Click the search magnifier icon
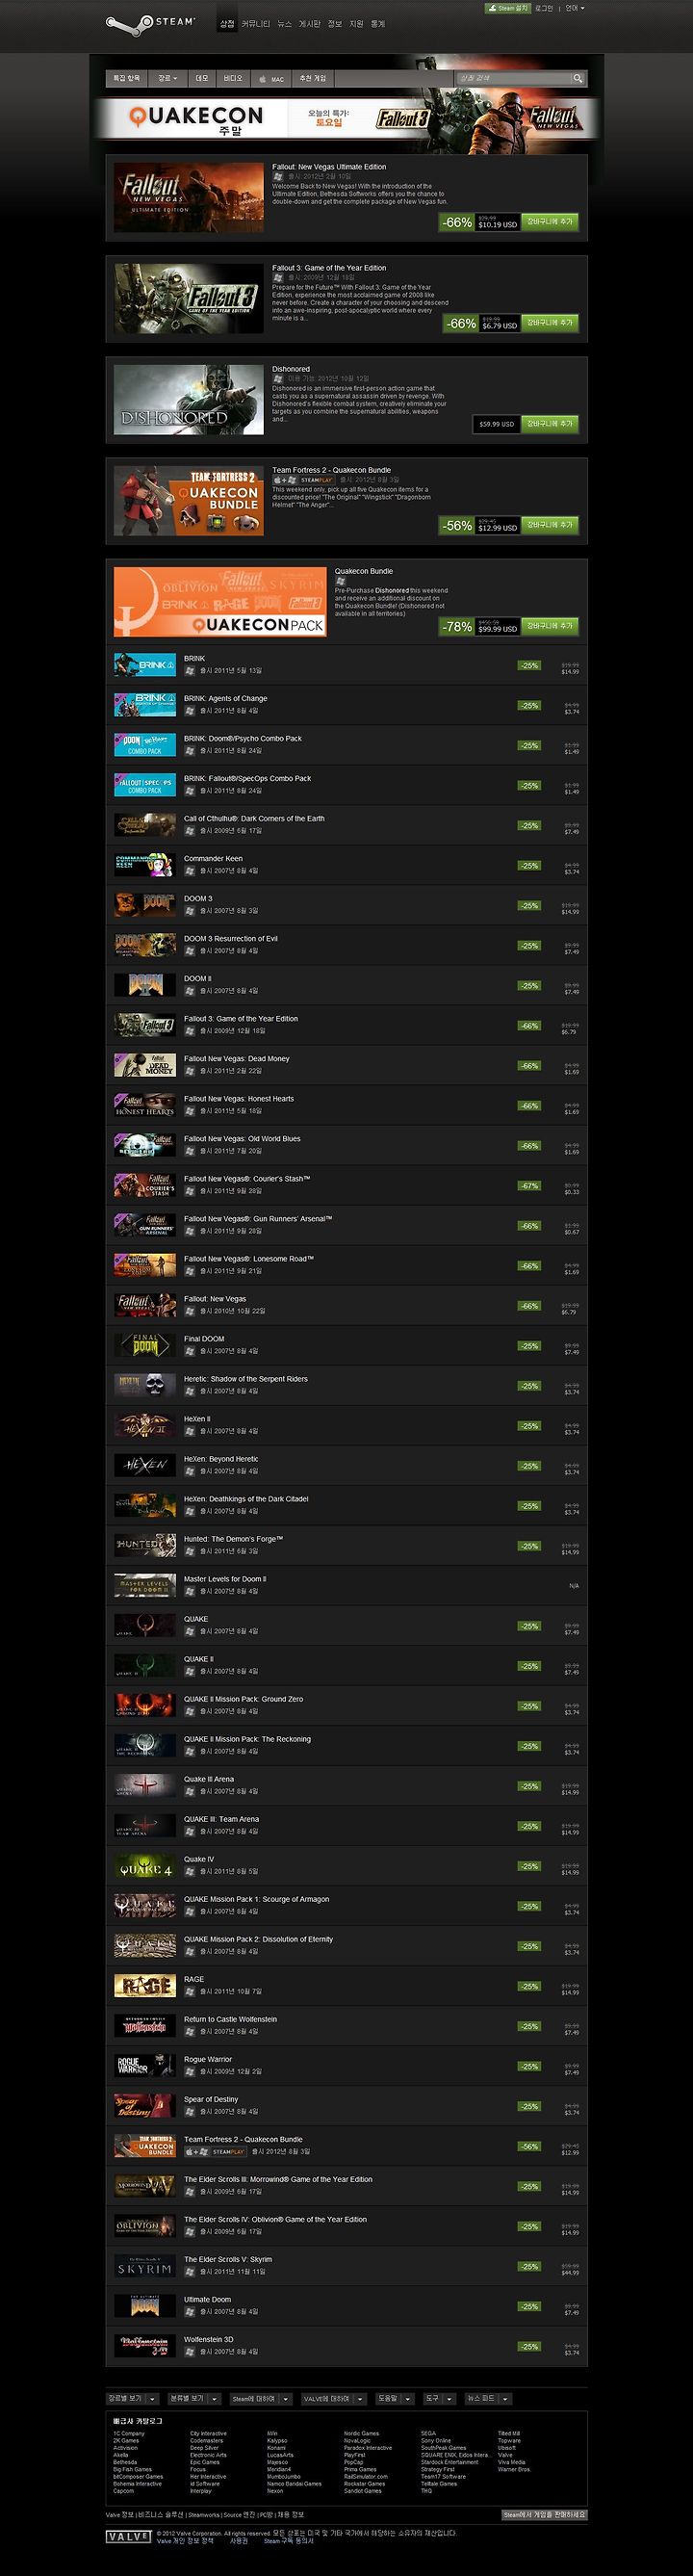 [x=577, y=78]
